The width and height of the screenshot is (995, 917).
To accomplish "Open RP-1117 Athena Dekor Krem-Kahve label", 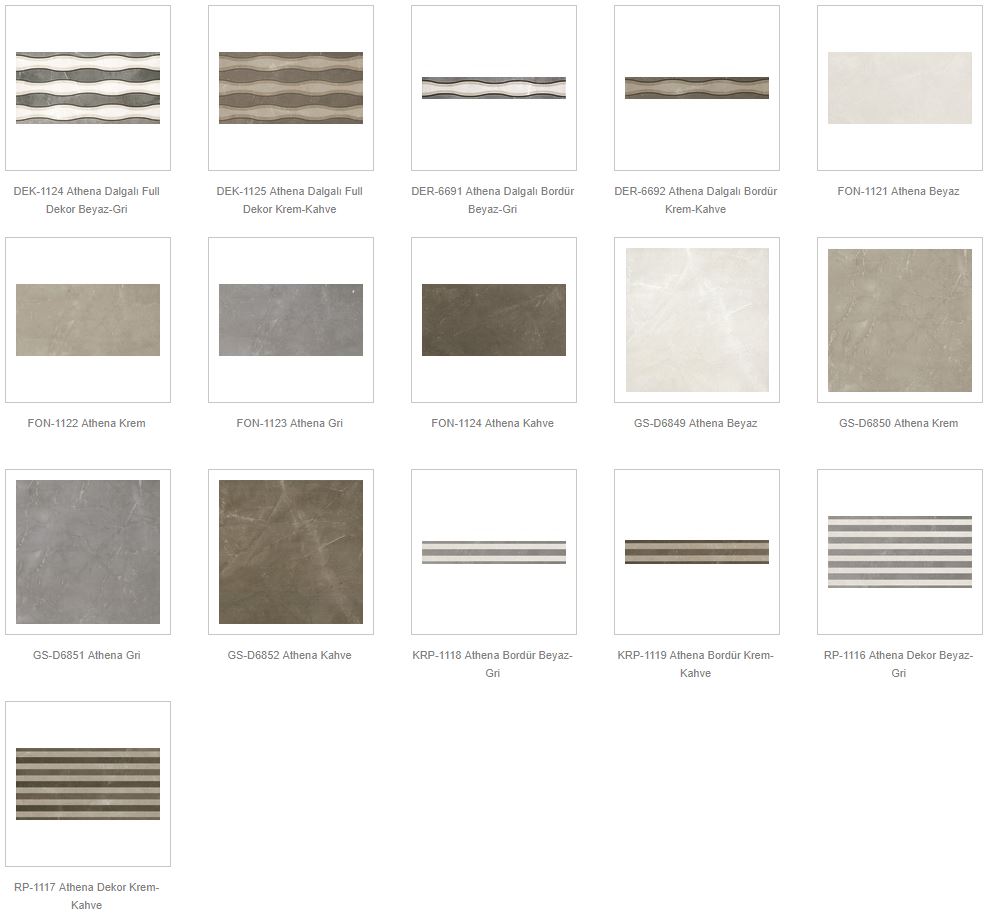I will pyautogui.click(x=86, y=896).
